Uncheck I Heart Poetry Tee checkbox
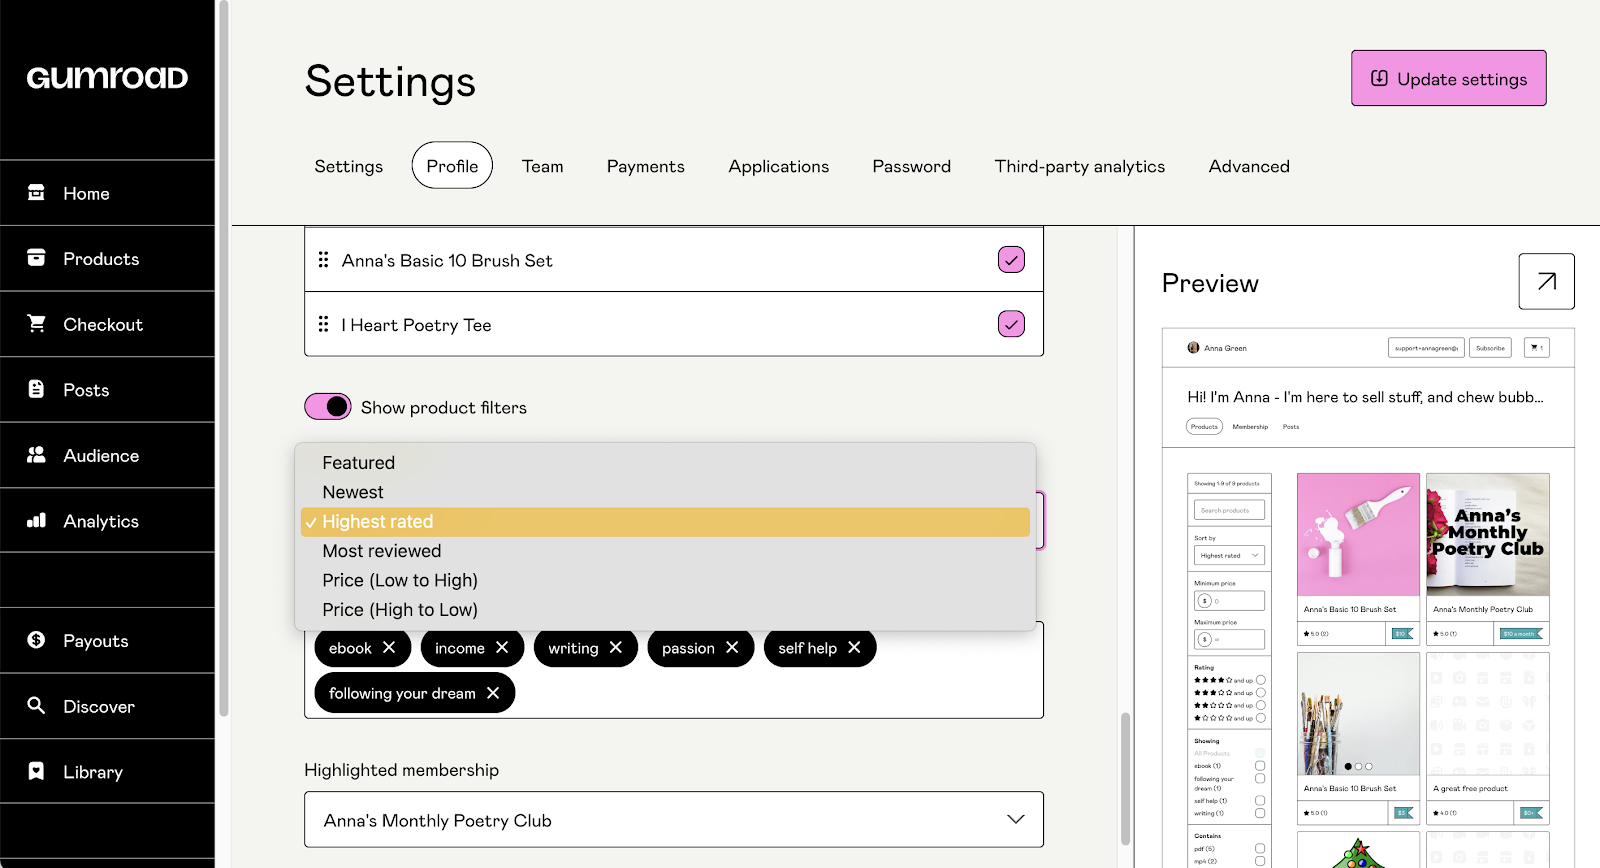Viewport: 1600px width, 868px height. [x=1011, y=324]
